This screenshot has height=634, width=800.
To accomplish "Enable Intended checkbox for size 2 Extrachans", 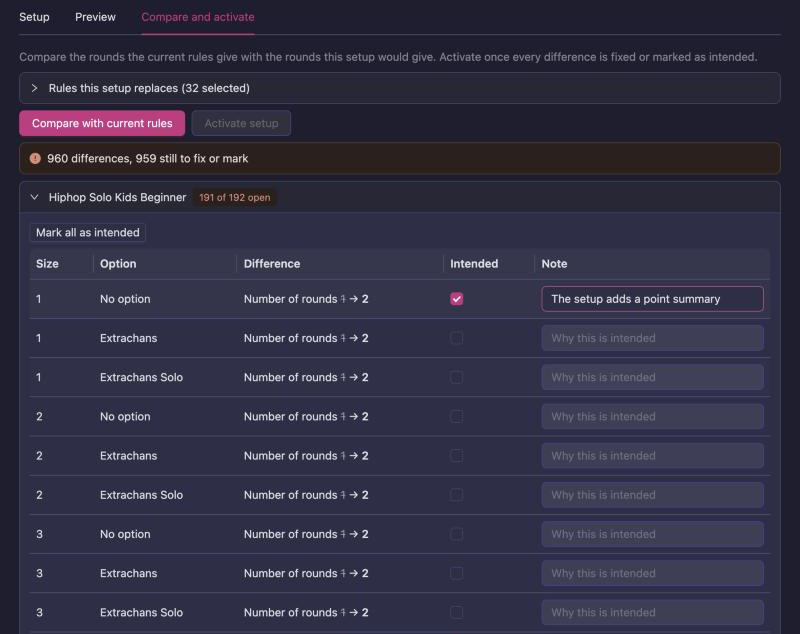I will (x=457, y=456).
